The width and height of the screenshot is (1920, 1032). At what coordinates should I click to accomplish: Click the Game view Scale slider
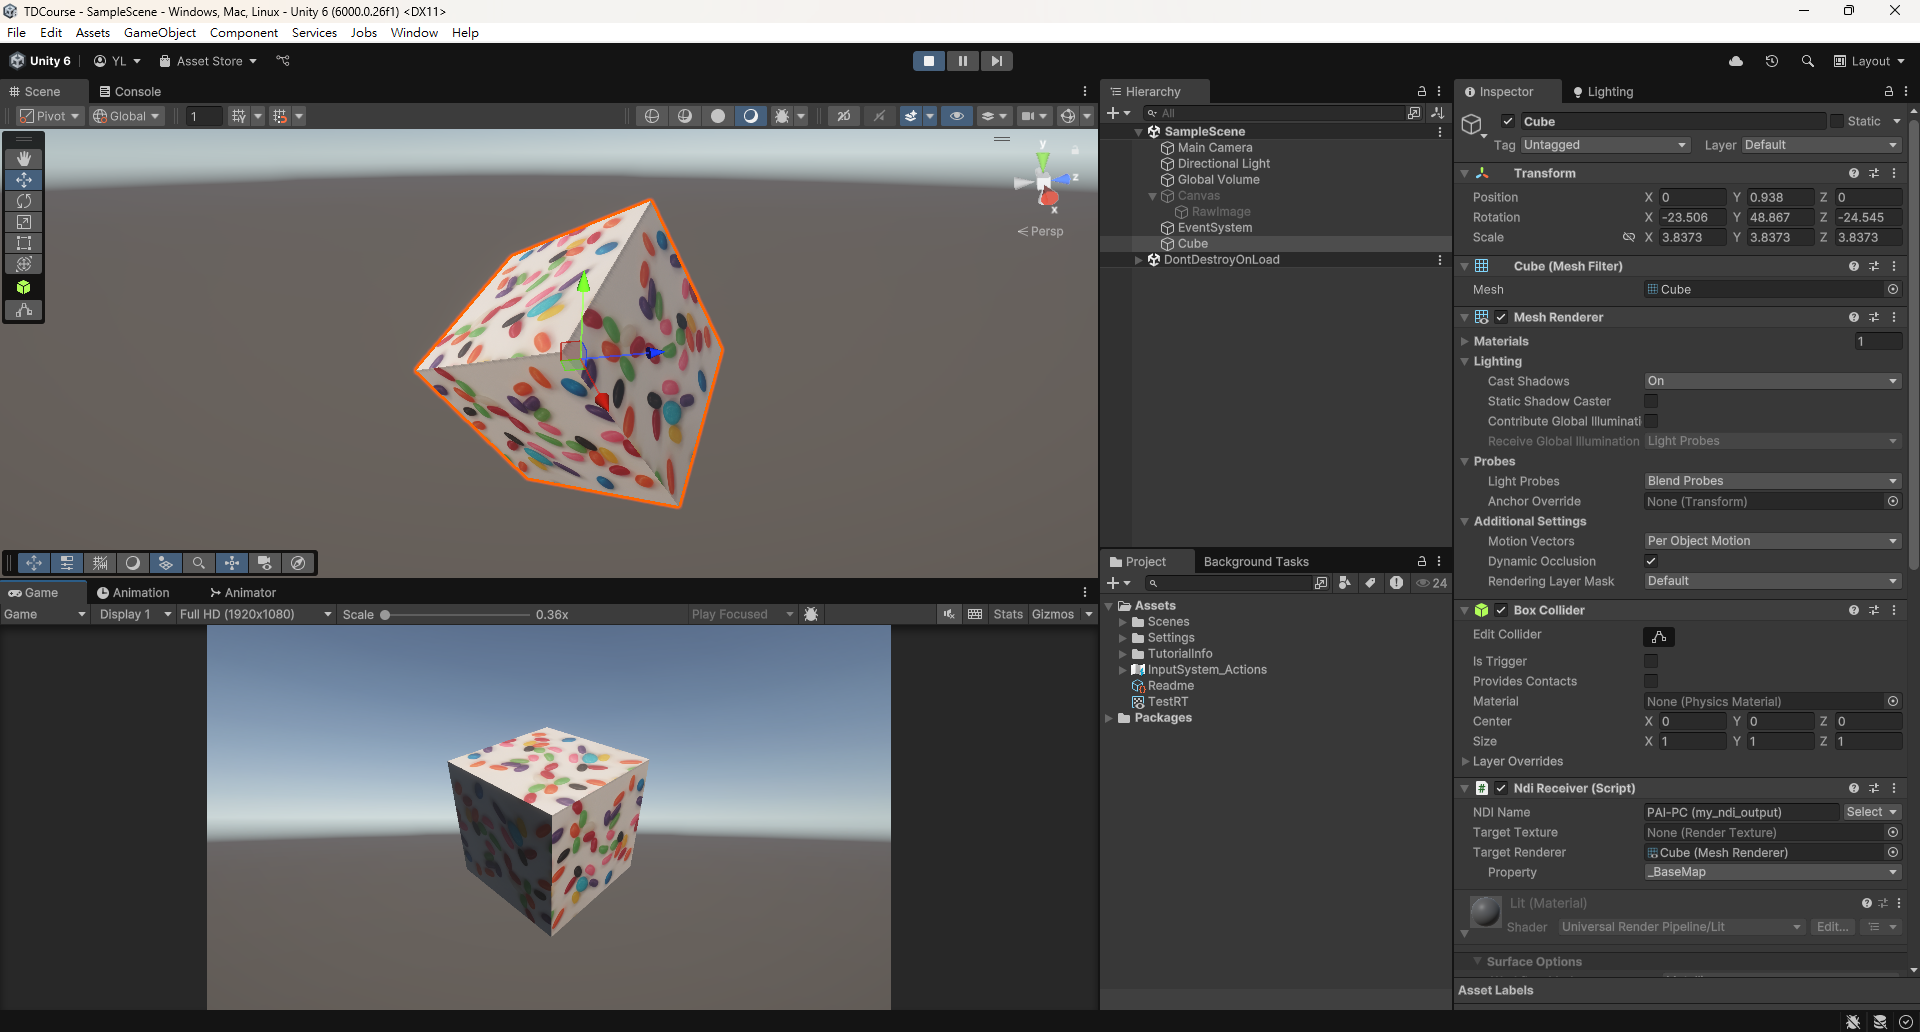tap(456, 615)
